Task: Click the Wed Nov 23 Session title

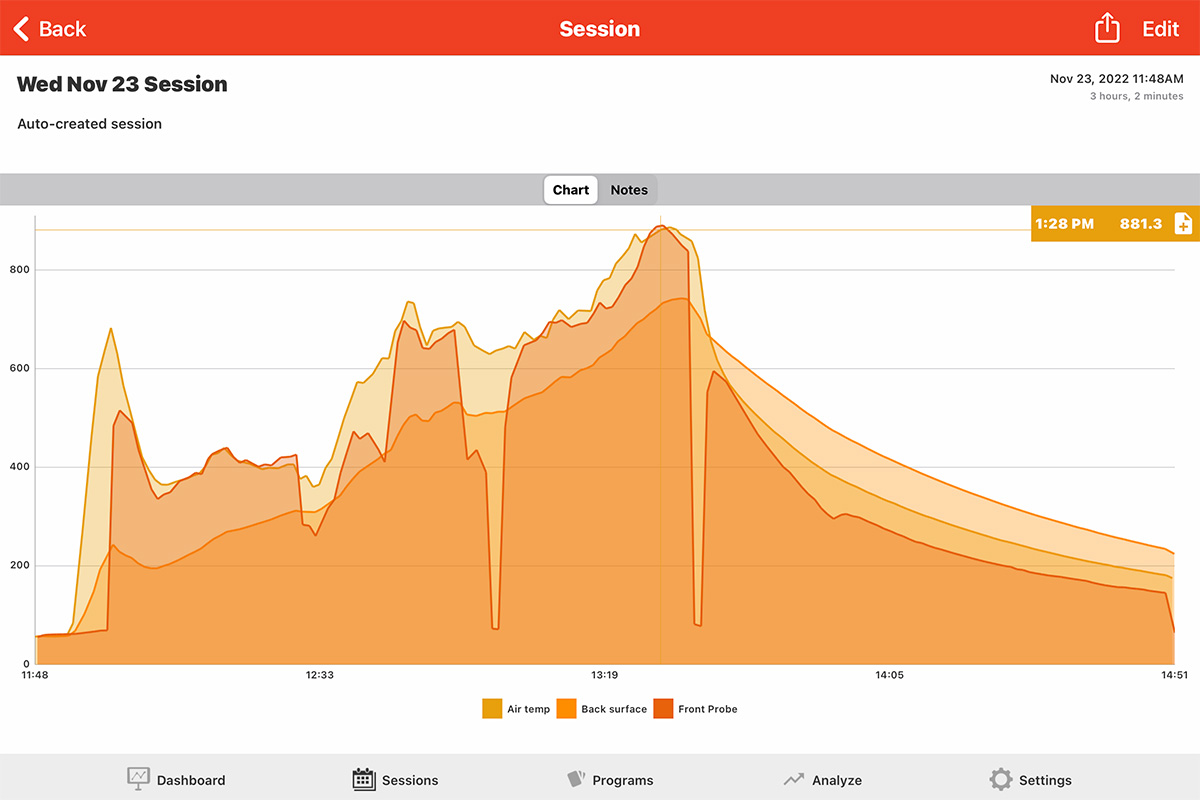Action: [x=122, y=85]
